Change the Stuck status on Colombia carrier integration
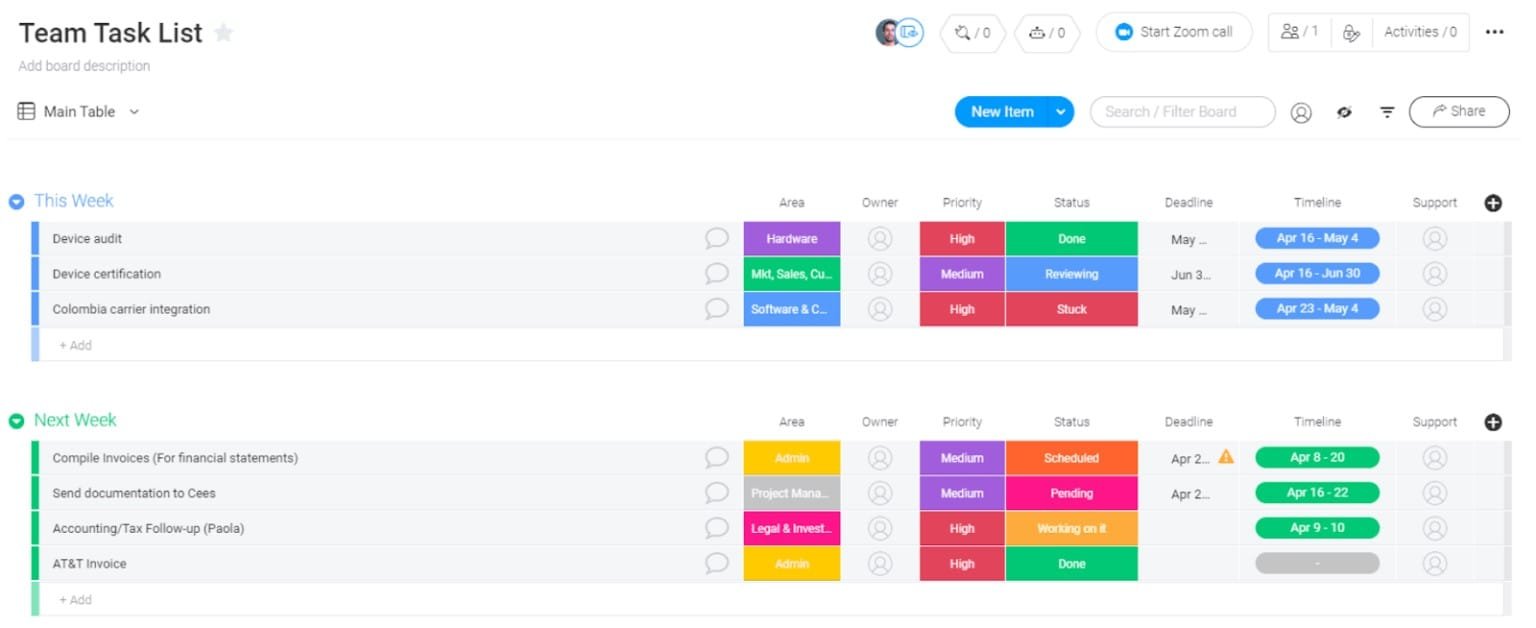Screen dimensions: 1536x628 [1071, 309]
